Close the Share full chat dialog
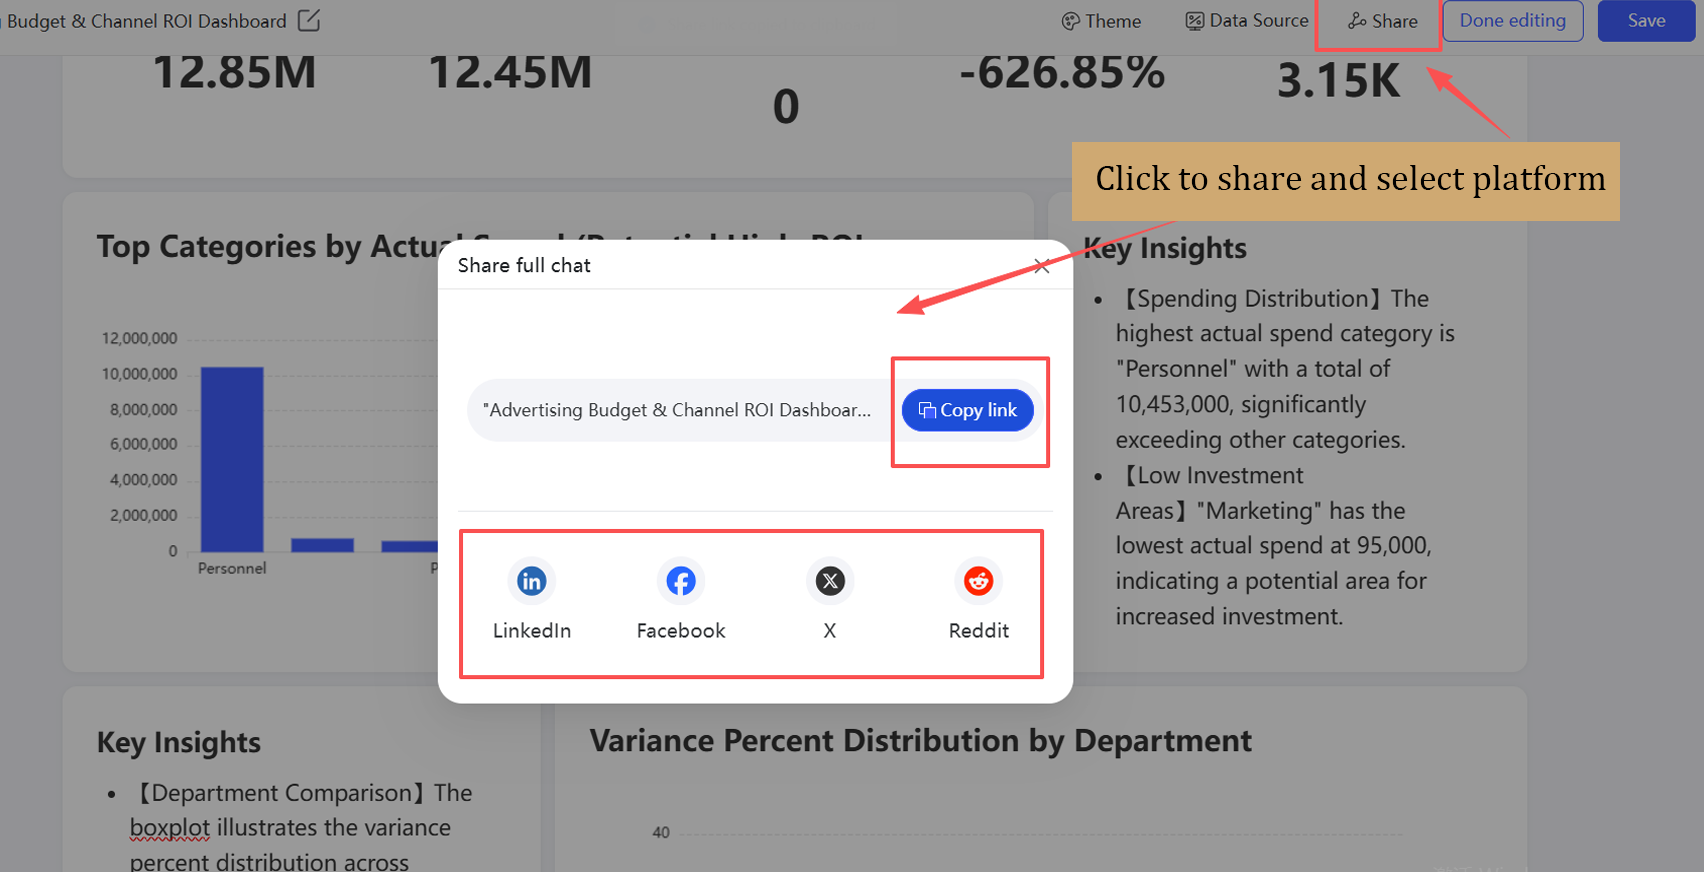Screen dimensions: 1704x872 pyautogui.click(x=1041, y=266)
